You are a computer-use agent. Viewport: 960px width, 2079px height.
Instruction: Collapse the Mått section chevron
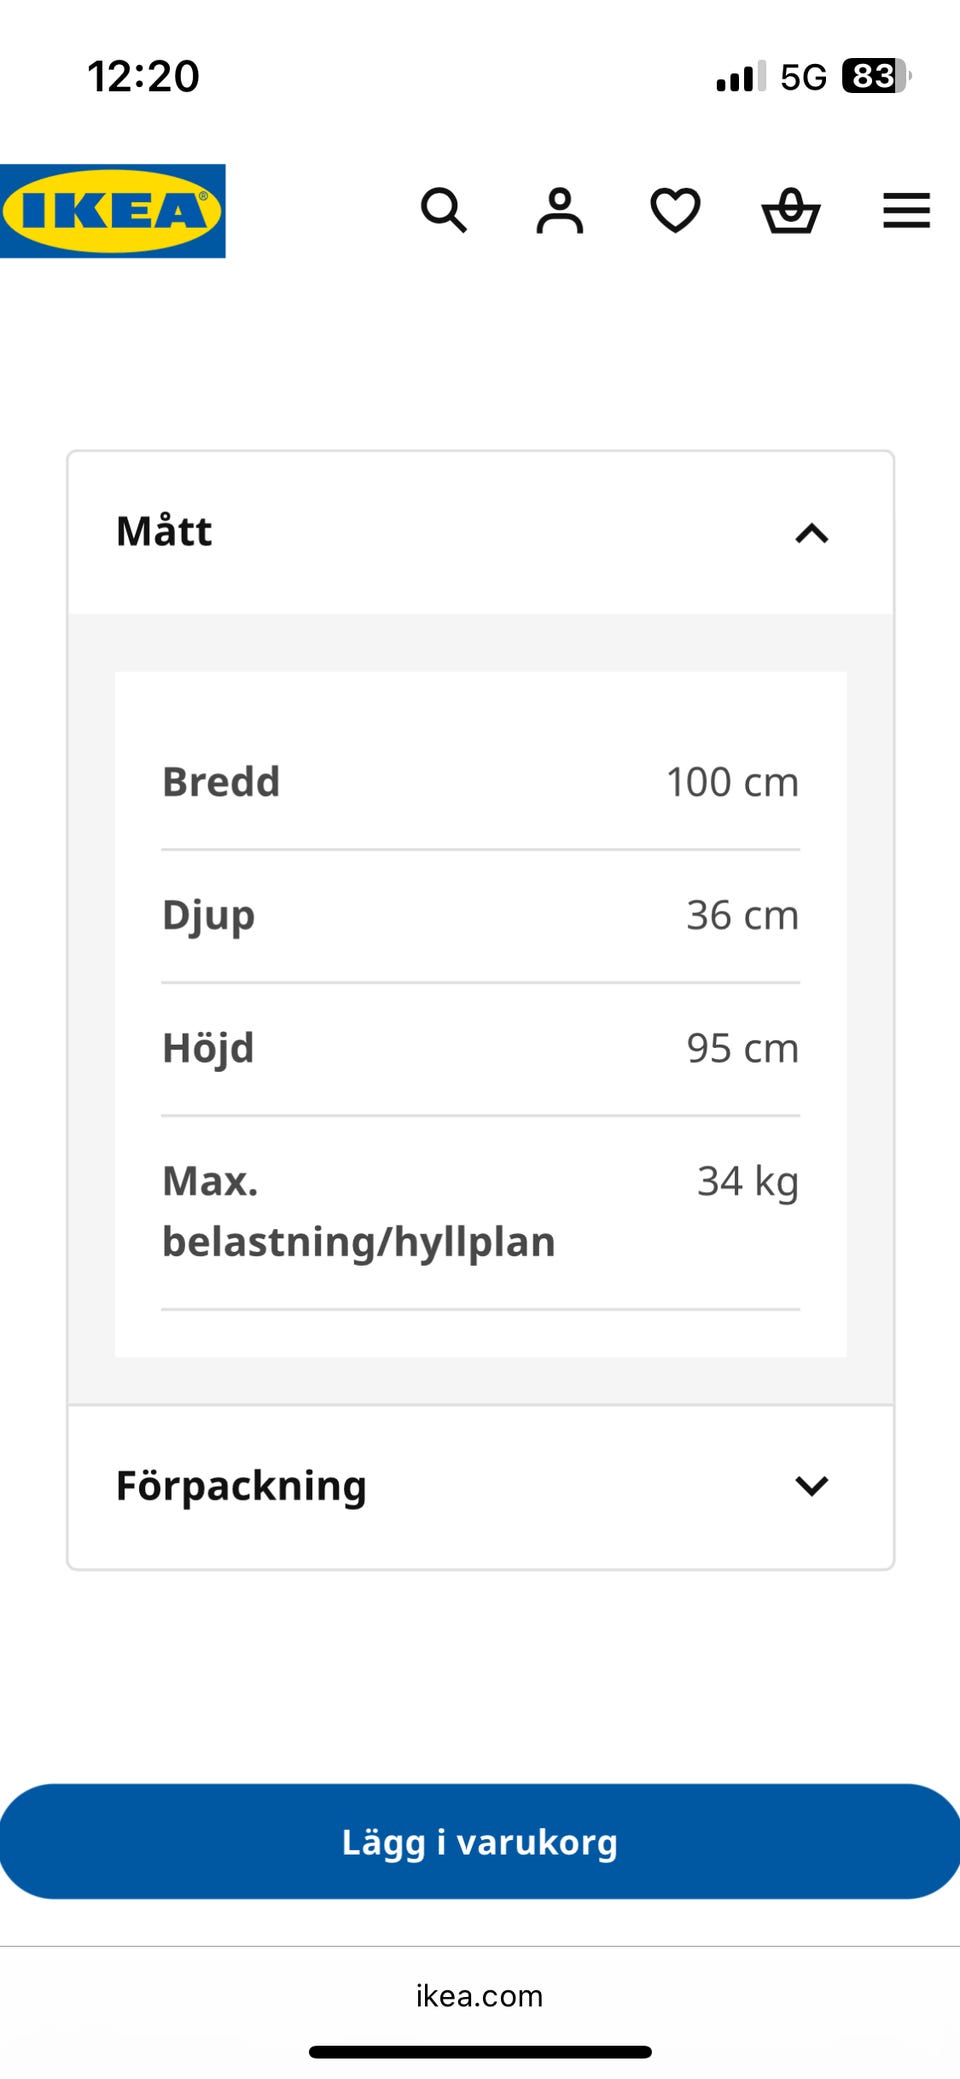[x=812, y=533]
